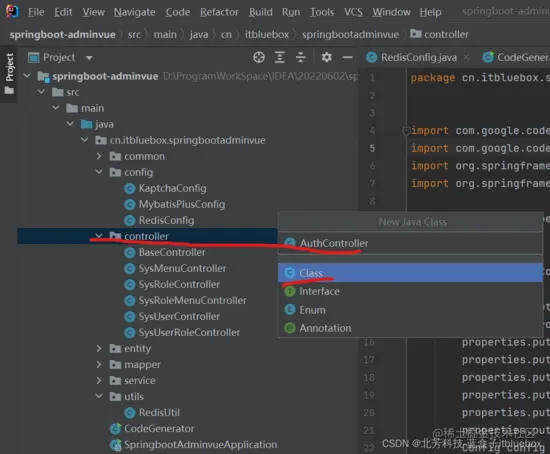Collapse the utils package
This screenshot has width=550, height=454.
99,396
